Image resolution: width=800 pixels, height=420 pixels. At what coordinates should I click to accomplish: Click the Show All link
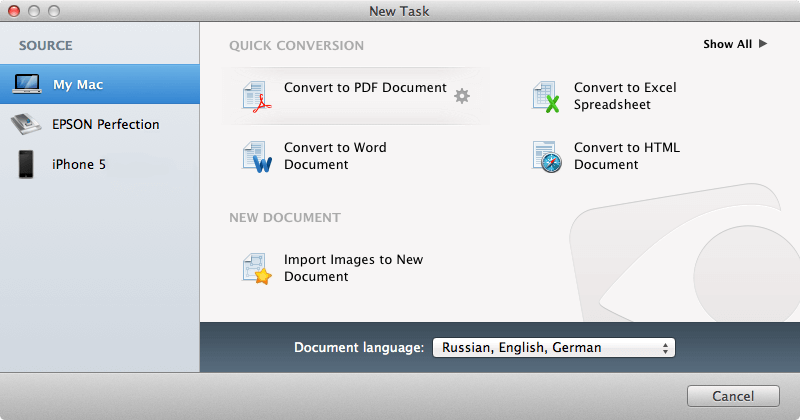pos(727,44)
